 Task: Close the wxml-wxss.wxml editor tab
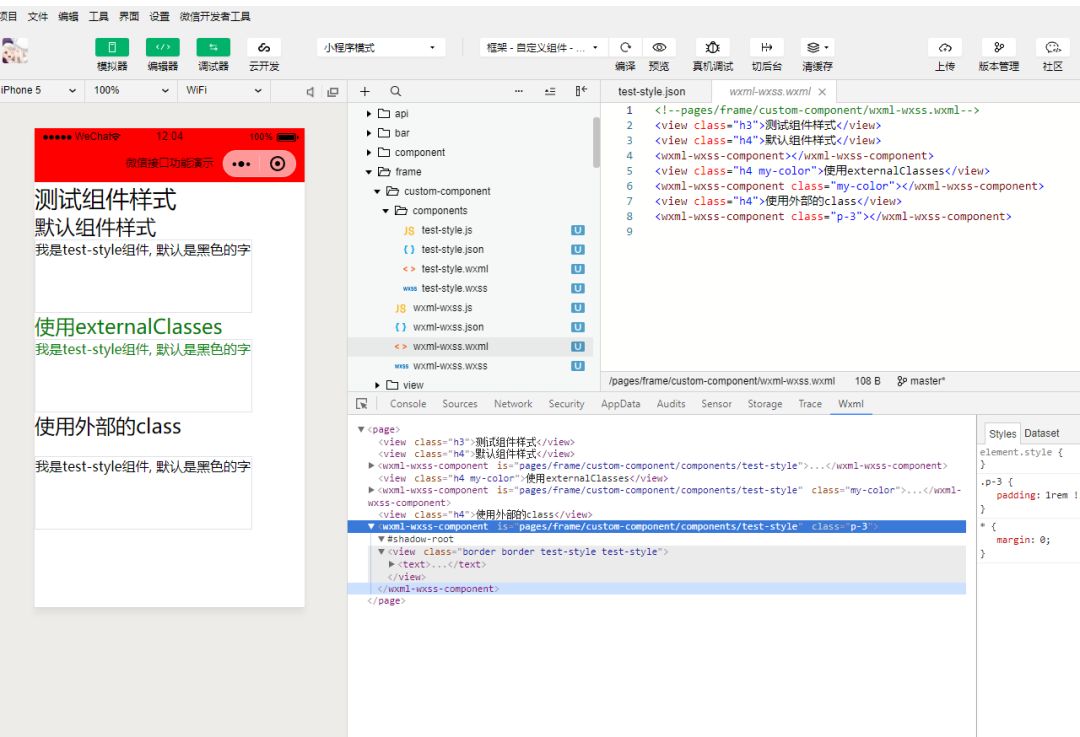click(x=822, y=92)
